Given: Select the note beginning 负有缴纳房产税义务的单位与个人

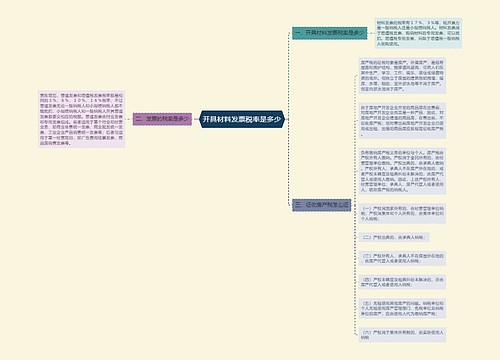Looking at the screenshot, I should tap(402, 171).
